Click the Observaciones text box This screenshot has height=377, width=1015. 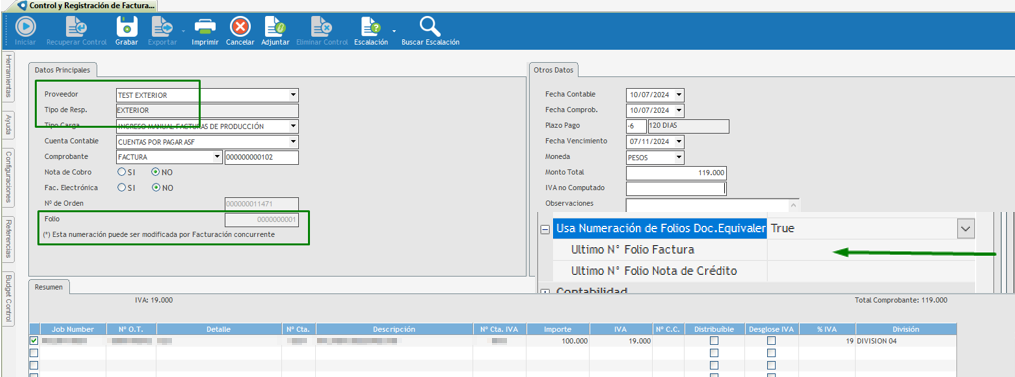click(x=713, y=205)
